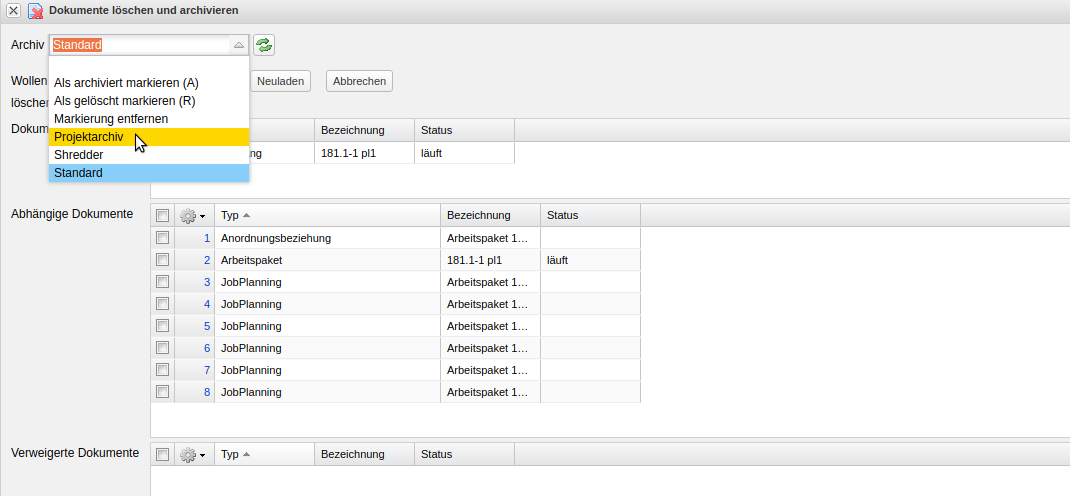Click the document delete icon in title bar
This screenshot has height=496, width=1070.
35,10
